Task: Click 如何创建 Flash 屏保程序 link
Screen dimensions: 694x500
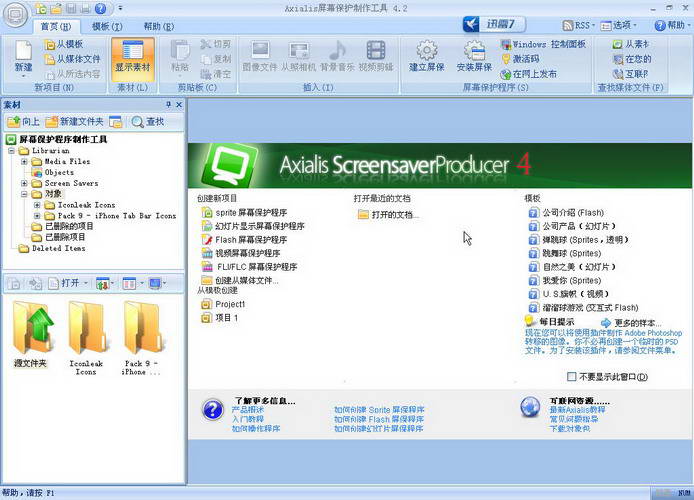Action: (x=378, y=419)
